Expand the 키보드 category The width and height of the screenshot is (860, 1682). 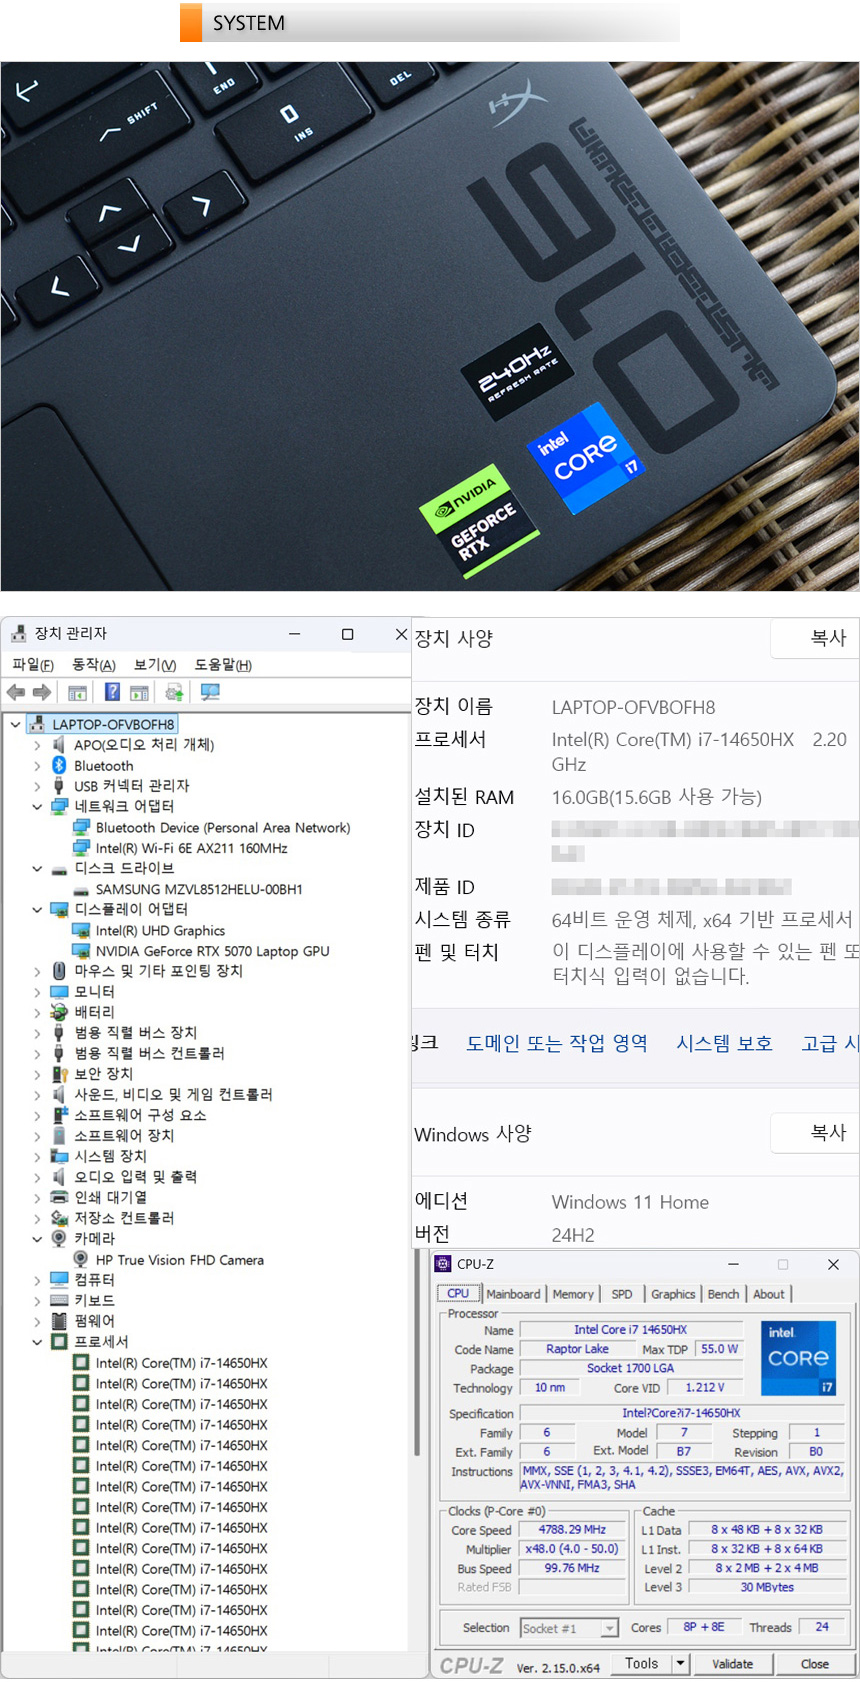point(37,1300)
